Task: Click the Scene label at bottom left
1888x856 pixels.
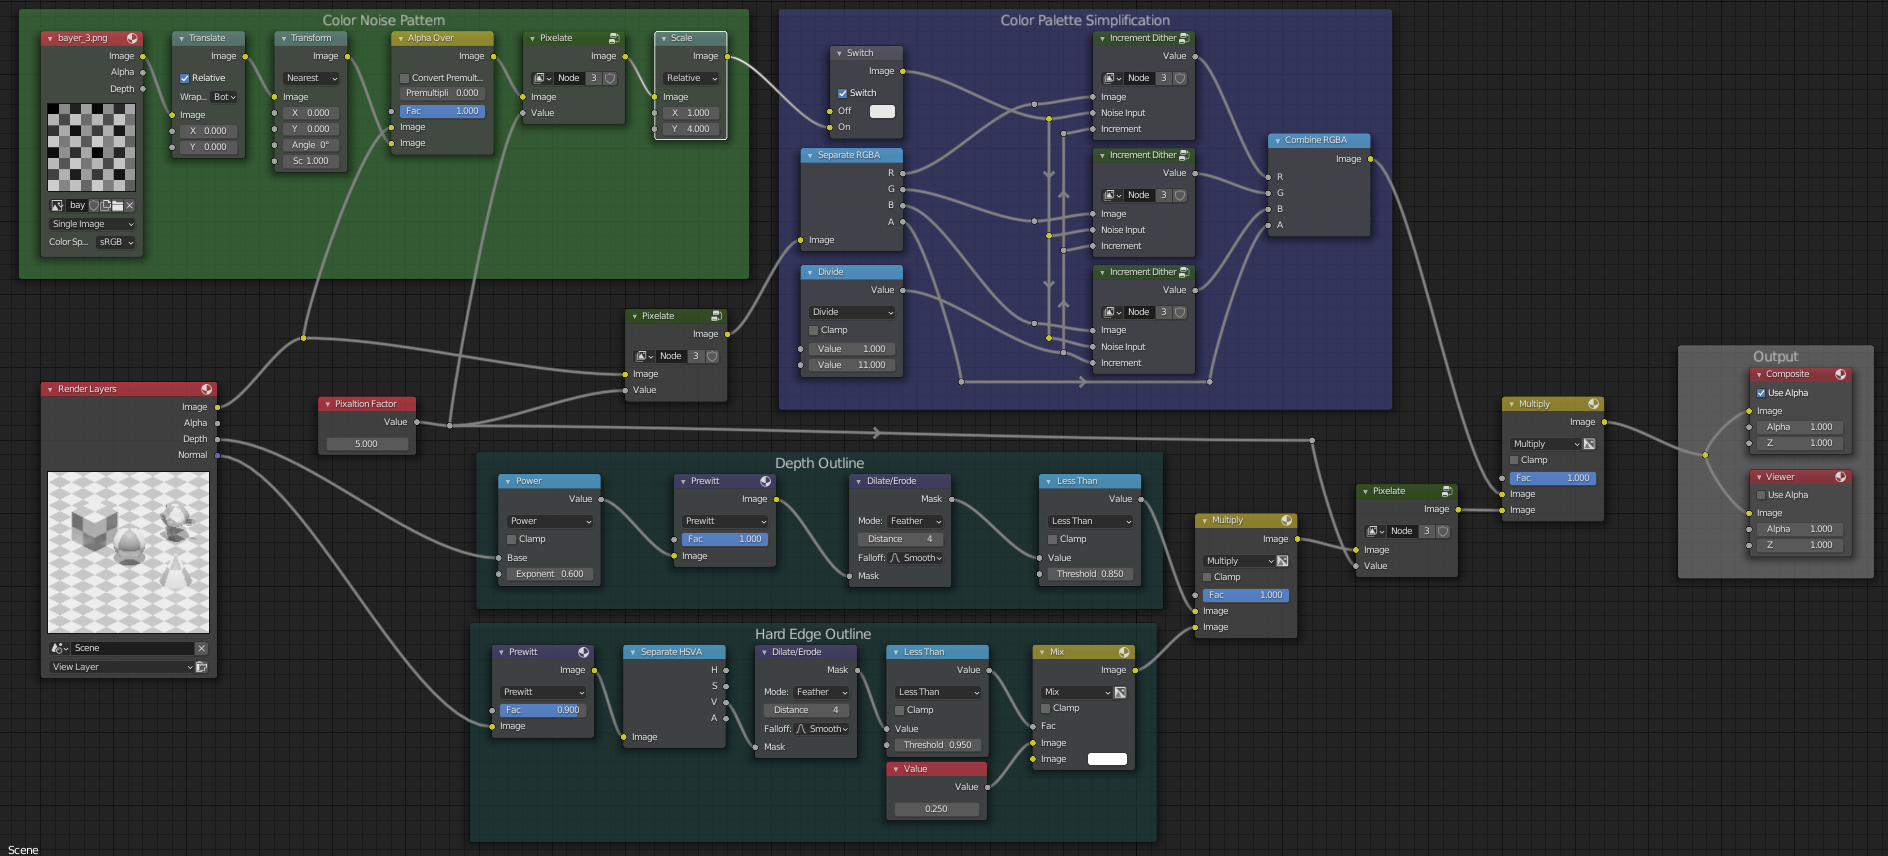Action: point(23,850)
